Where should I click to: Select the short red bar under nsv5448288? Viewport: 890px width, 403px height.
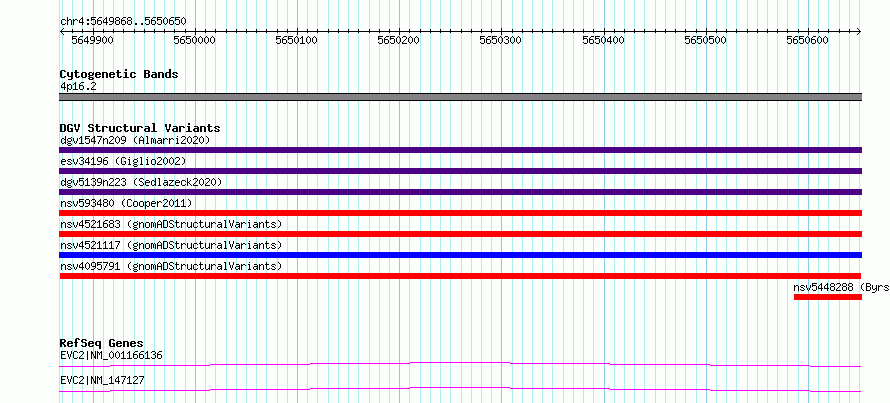828,297
